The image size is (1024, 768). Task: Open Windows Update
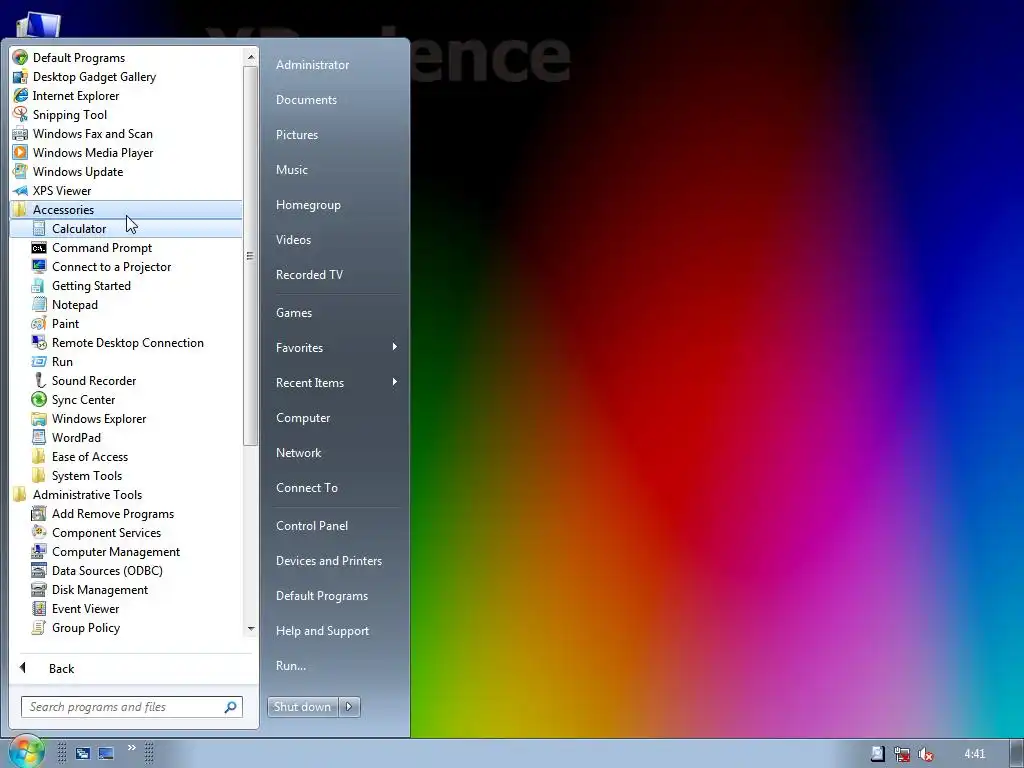(x=126, y=172)
